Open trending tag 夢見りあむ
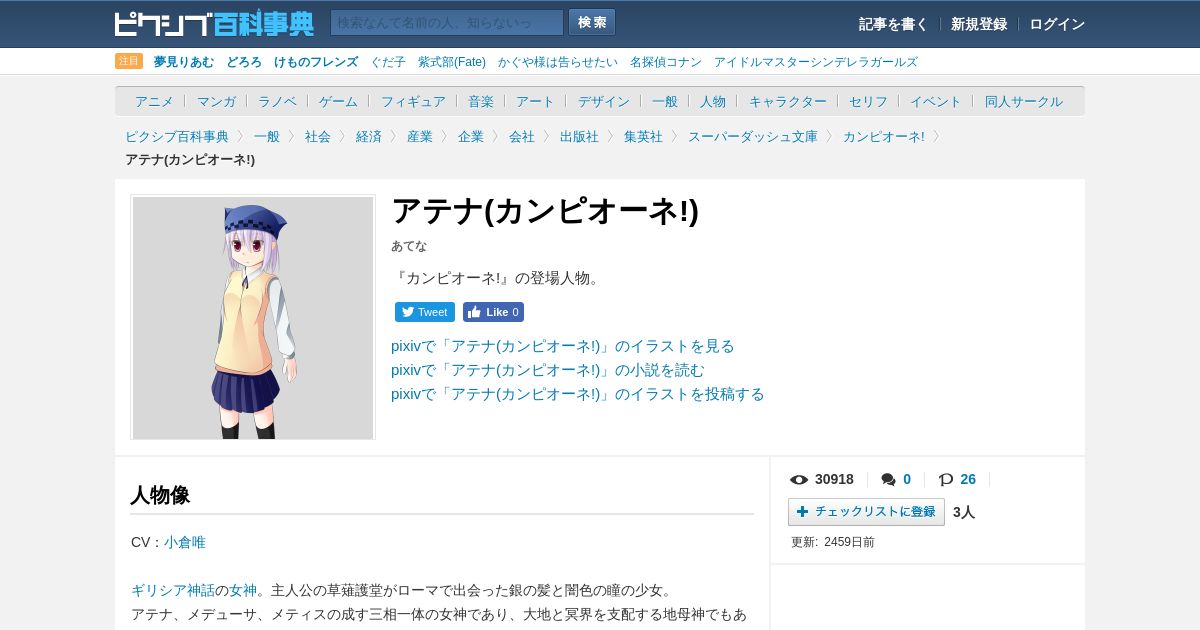 click(x=184, y=62)
